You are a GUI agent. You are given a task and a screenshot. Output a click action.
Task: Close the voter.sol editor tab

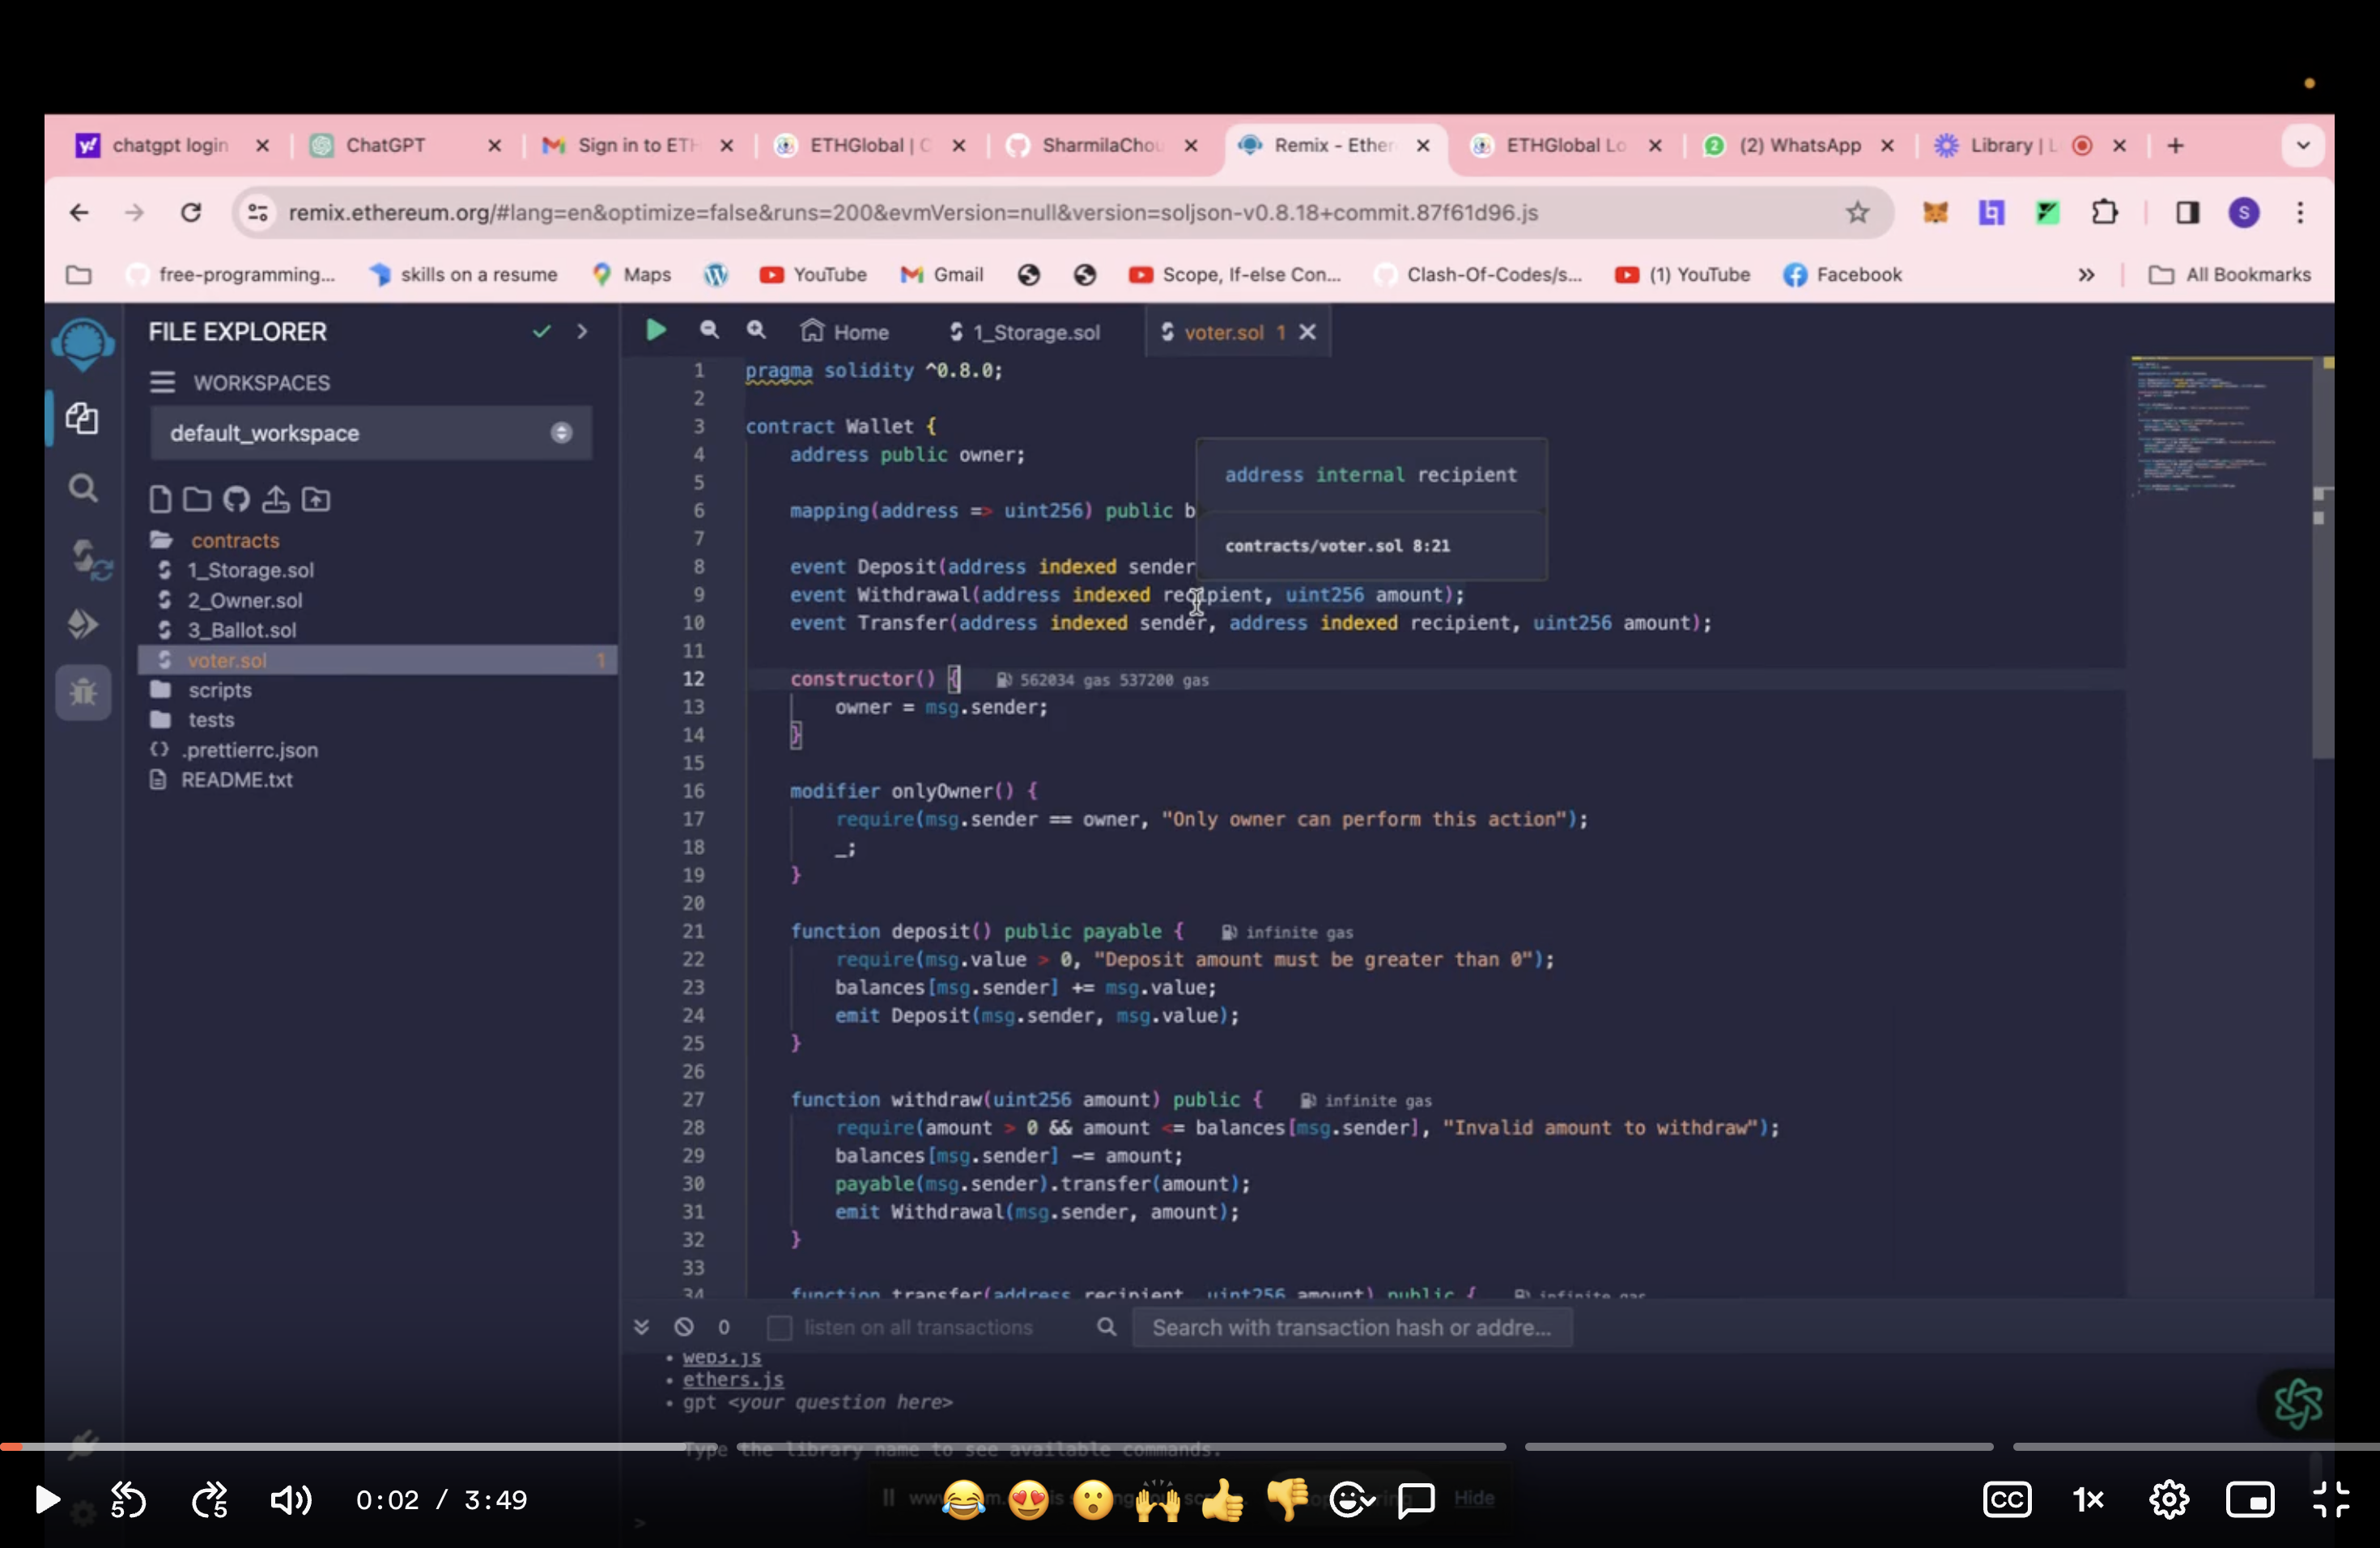pyautogui.click(x=1307, y=331)
